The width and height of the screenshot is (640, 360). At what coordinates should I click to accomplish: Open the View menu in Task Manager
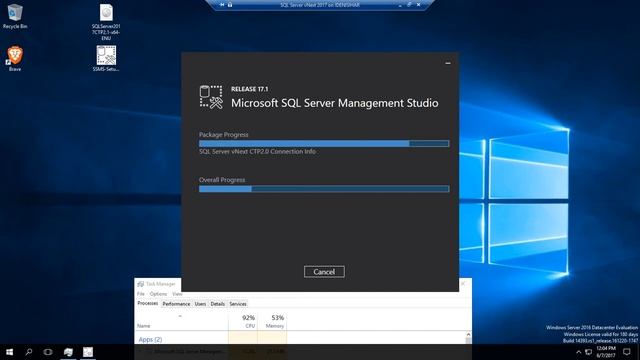pyautogui.click(x=177, y=294)
